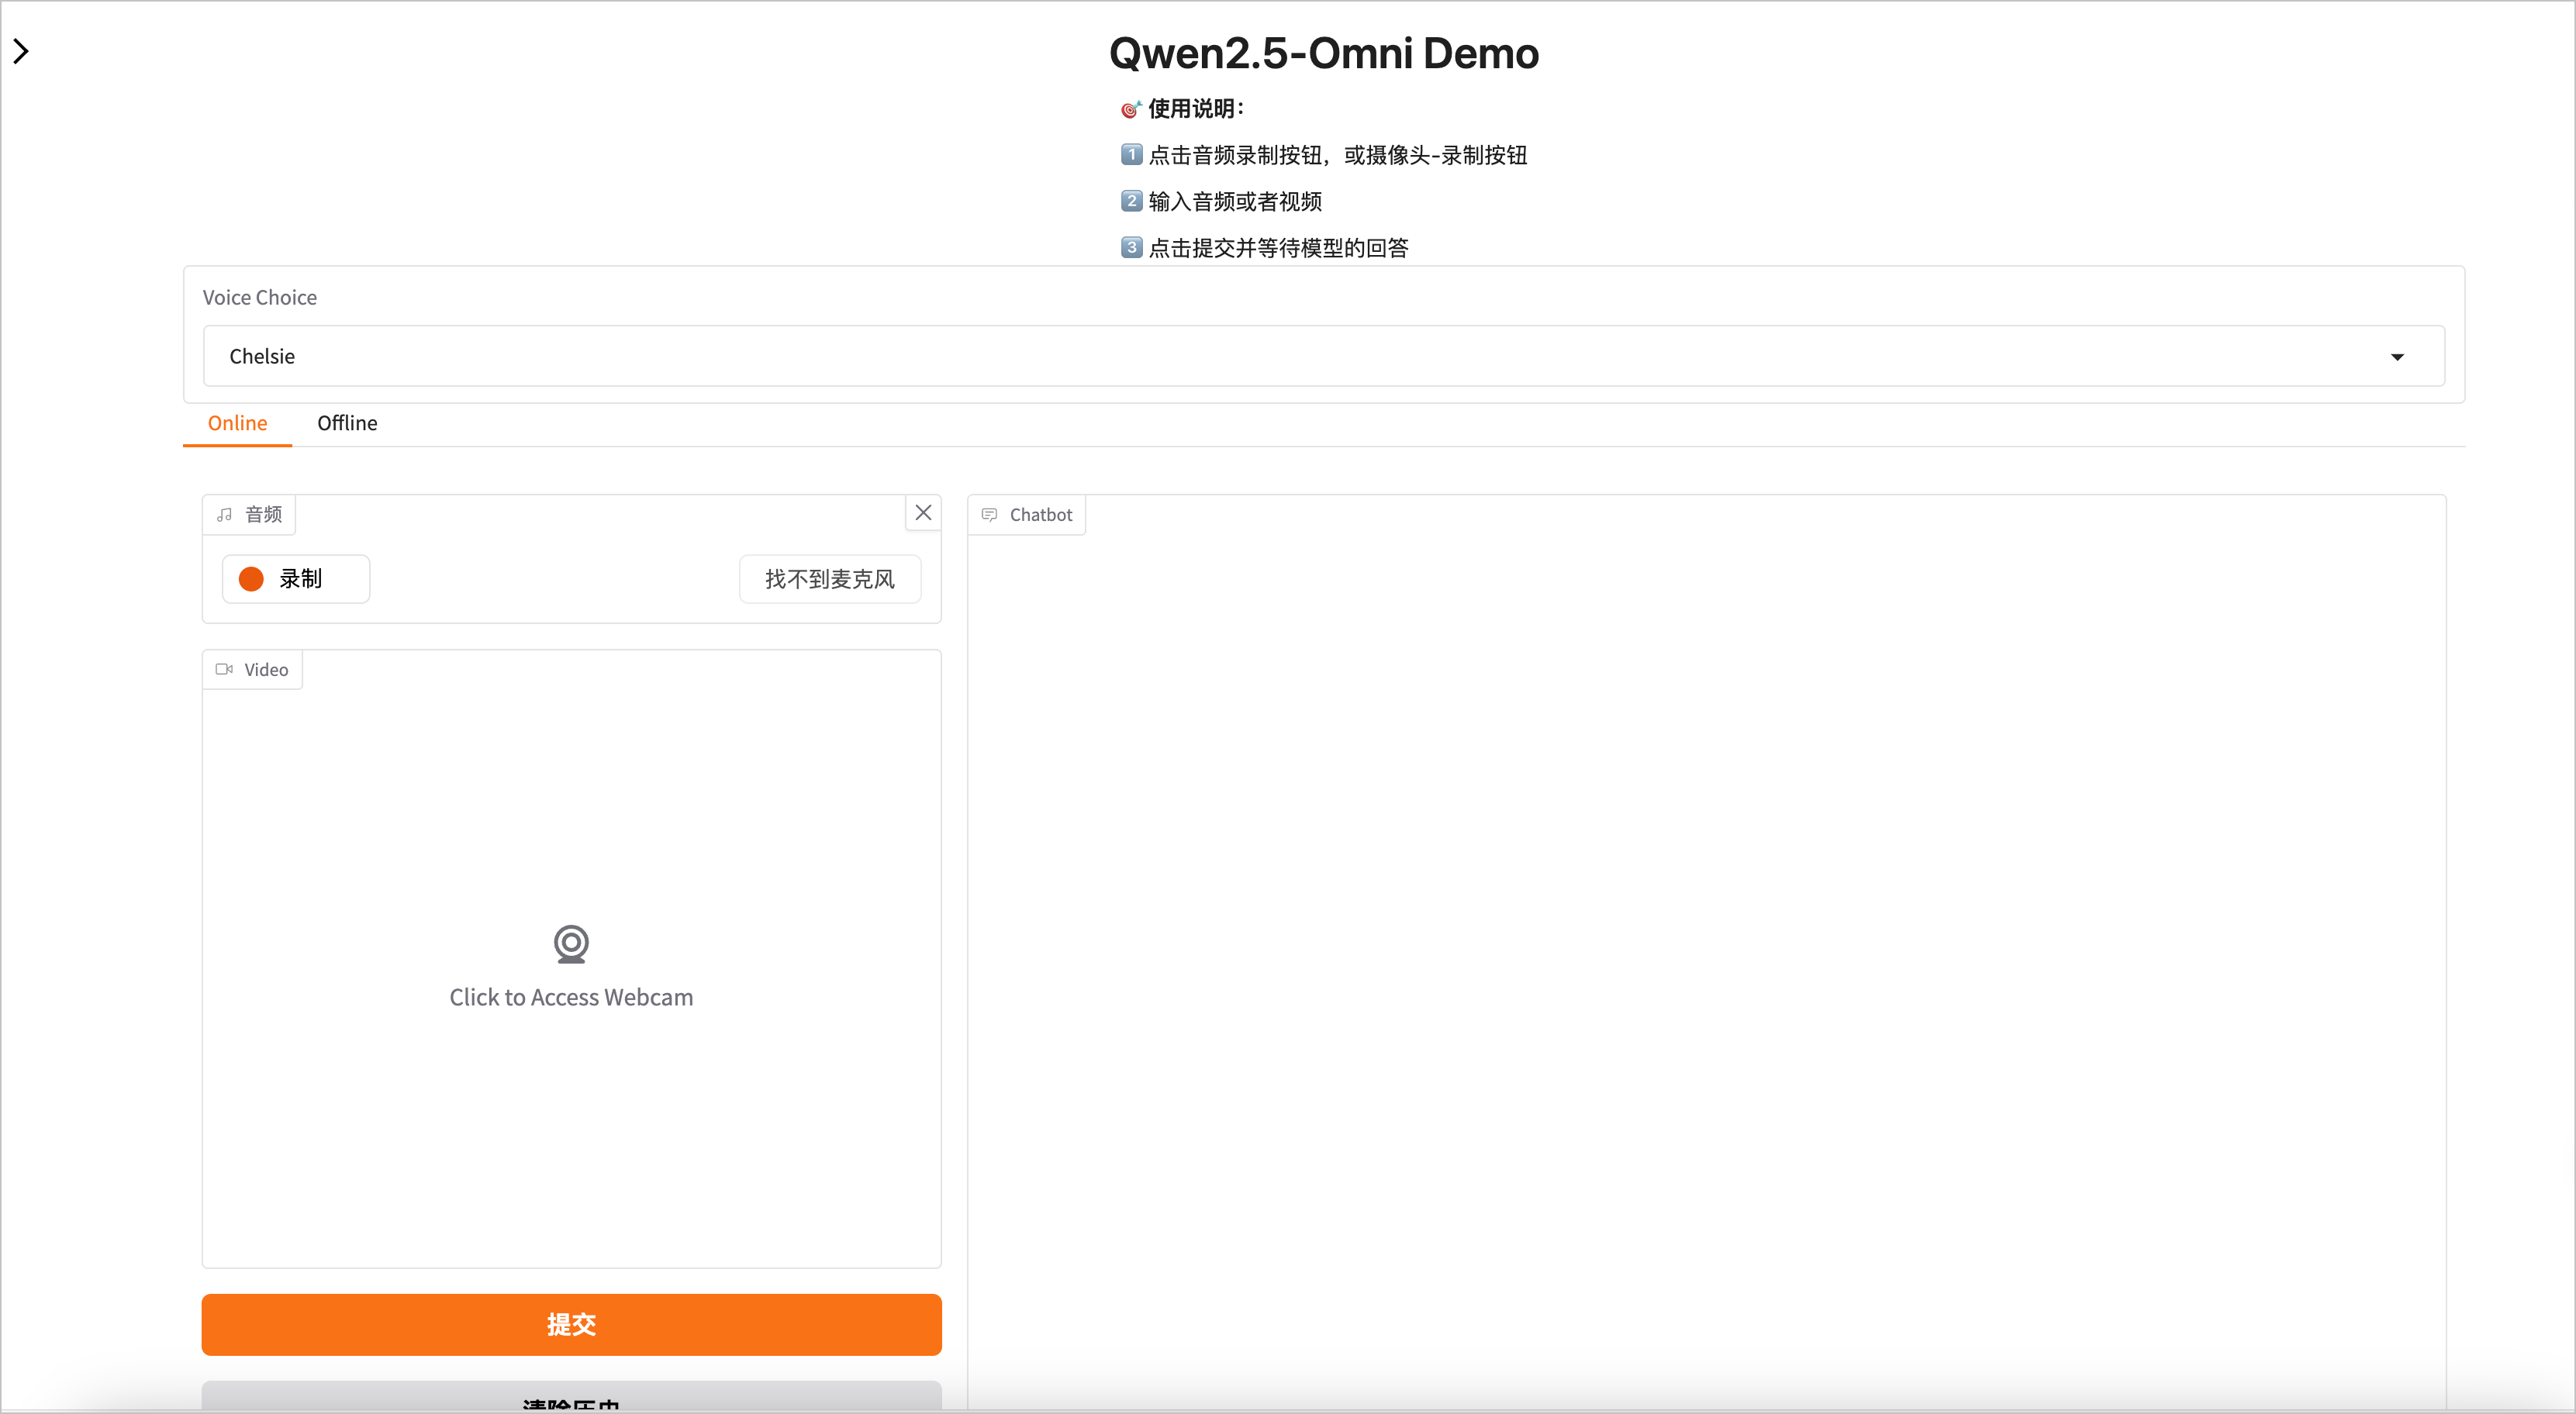2576x1414 pixels.
Task: Expand the sidebar with the chevron arrow
Action: 21,51
